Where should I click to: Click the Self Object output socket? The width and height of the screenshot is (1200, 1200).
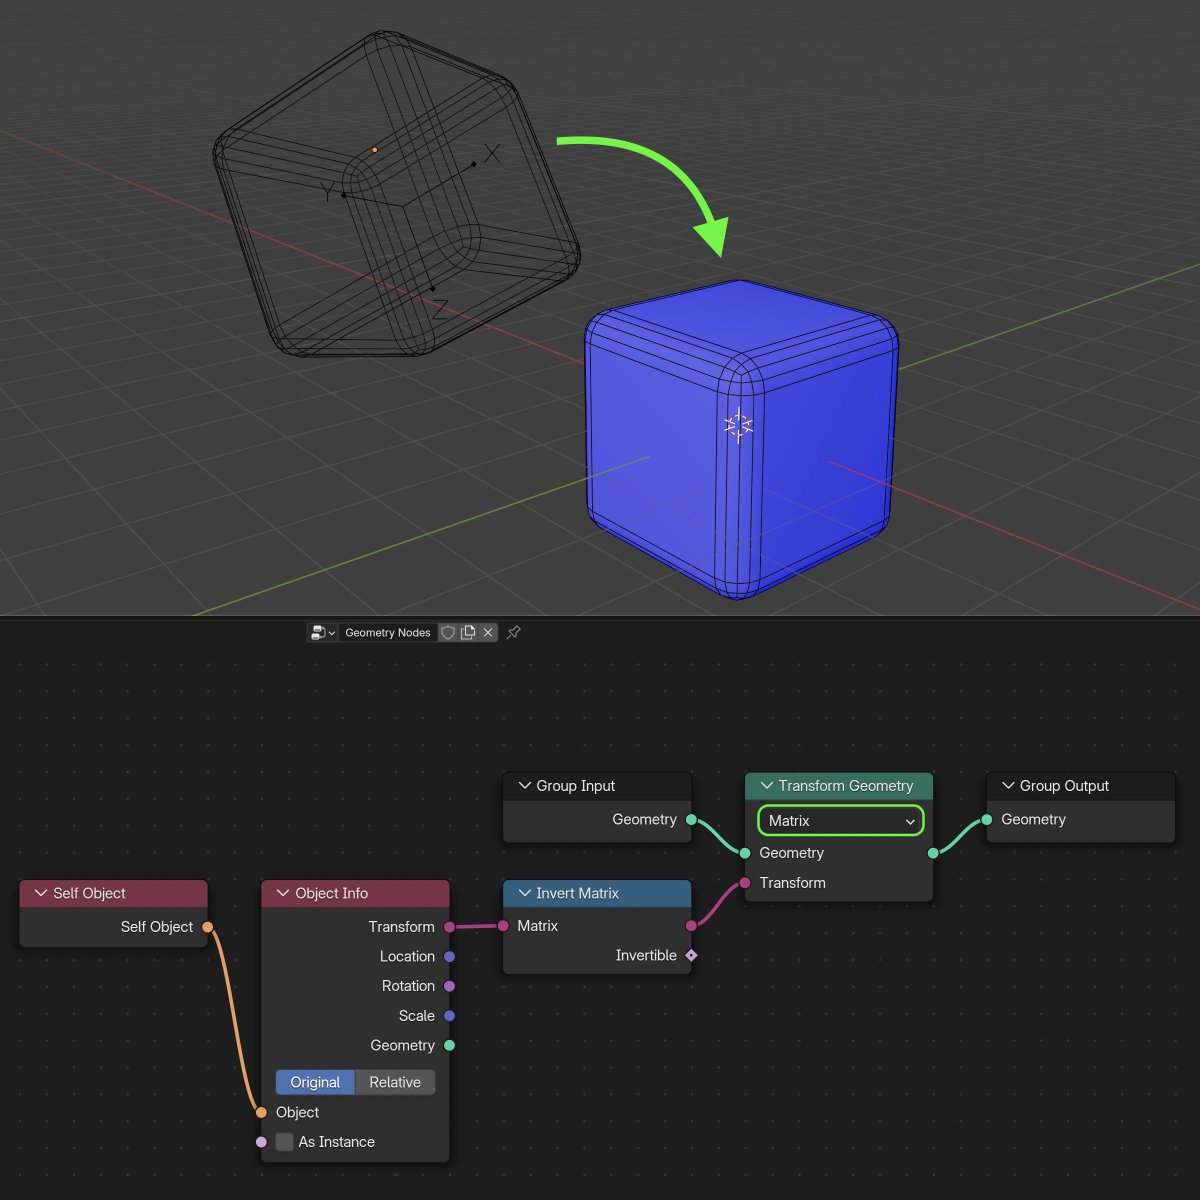[208, 927]
